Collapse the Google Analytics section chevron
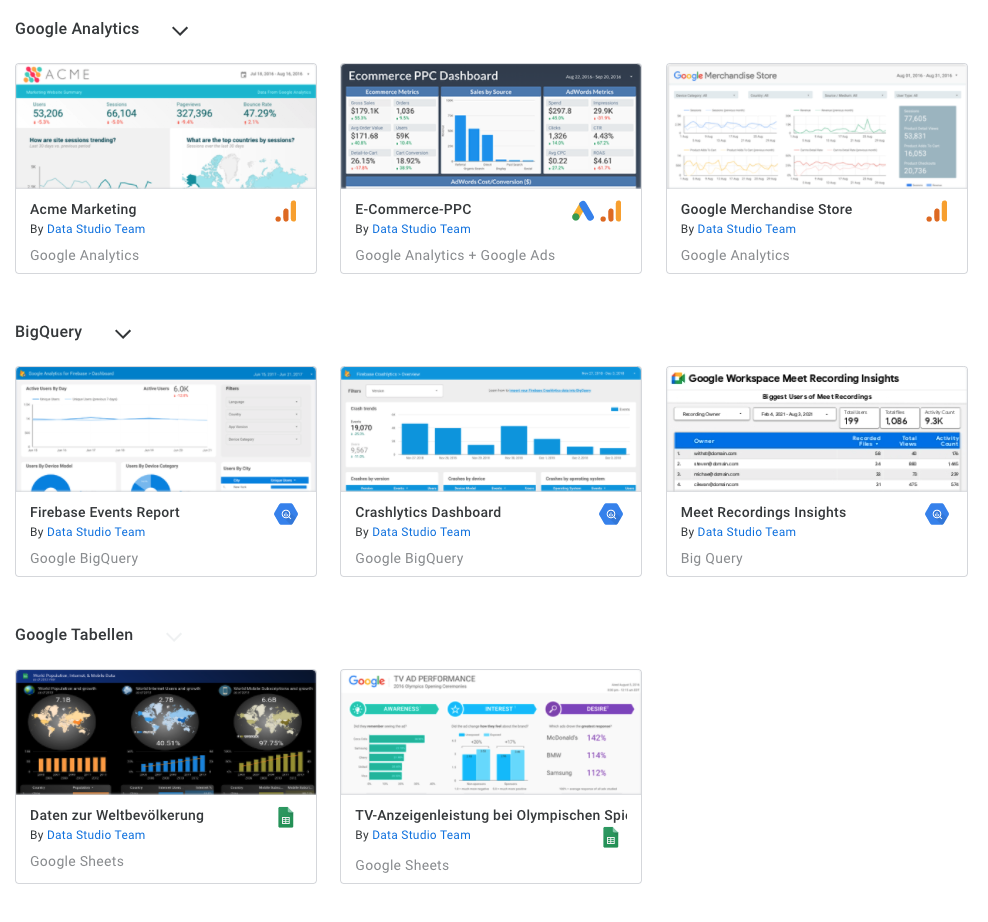 tap(180, 31)
